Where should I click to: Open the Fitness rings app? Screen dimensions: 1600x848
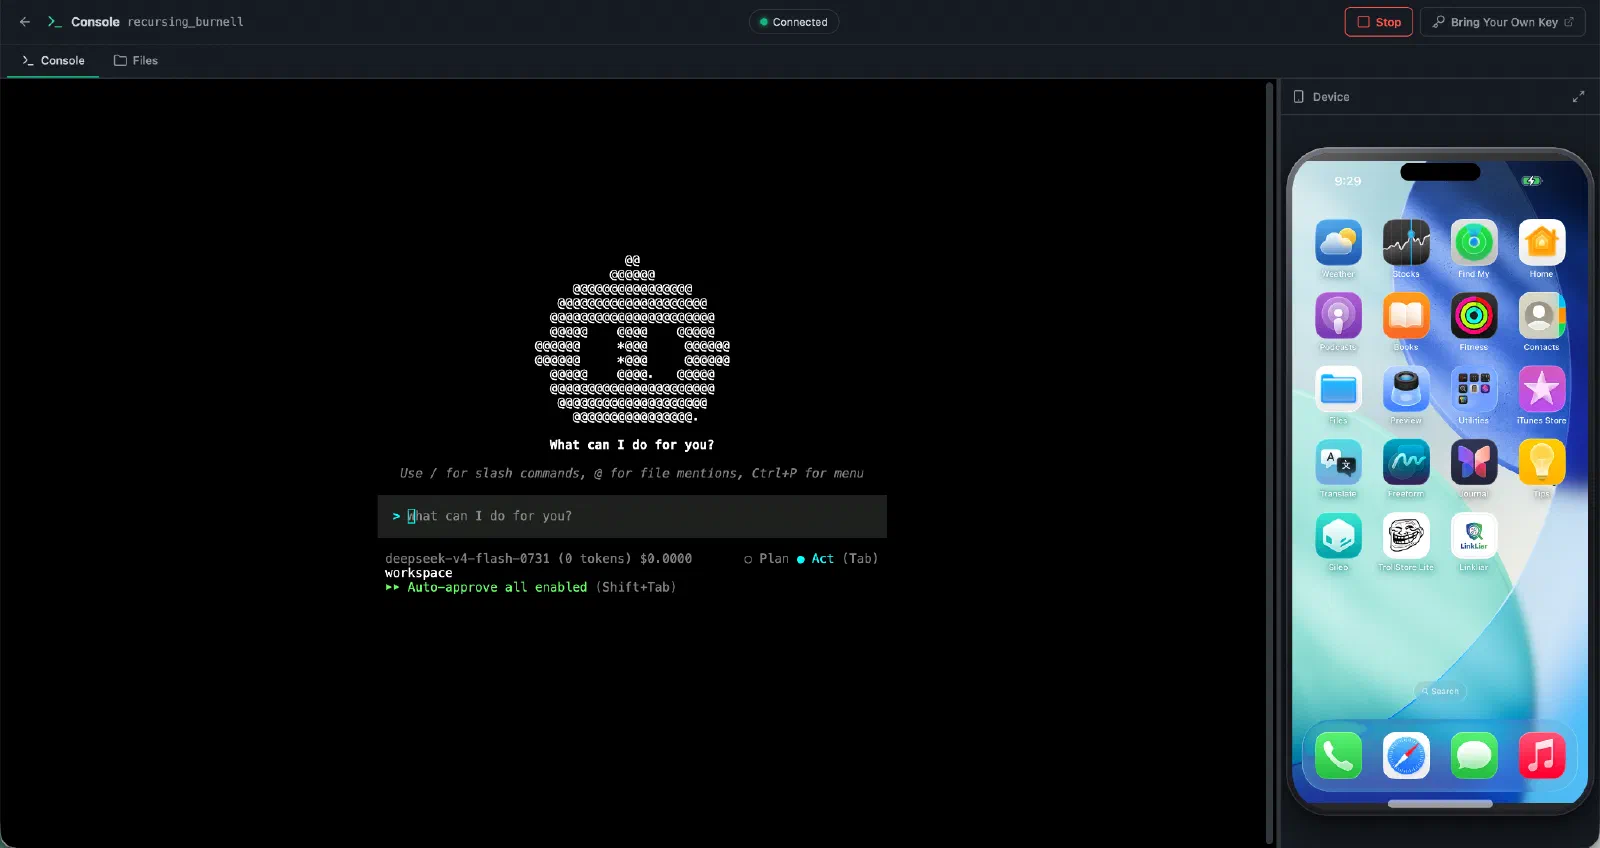tap(1474, 316)
